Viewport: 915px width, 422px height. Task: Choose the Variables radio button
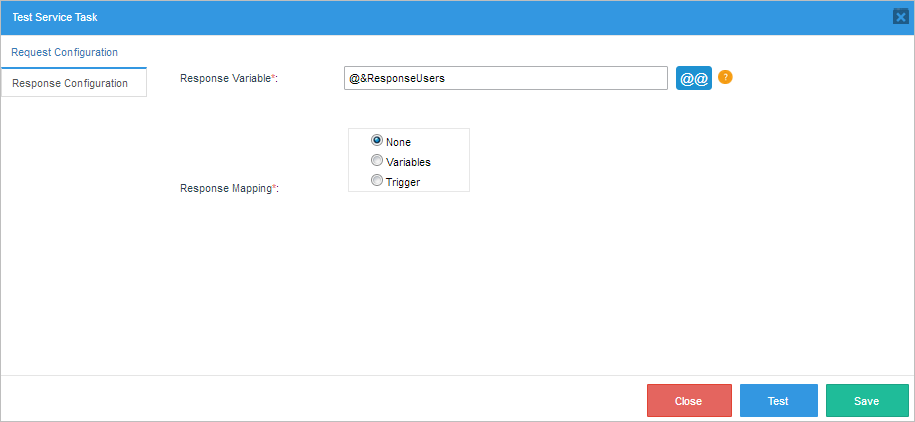[x=377, y=161]
